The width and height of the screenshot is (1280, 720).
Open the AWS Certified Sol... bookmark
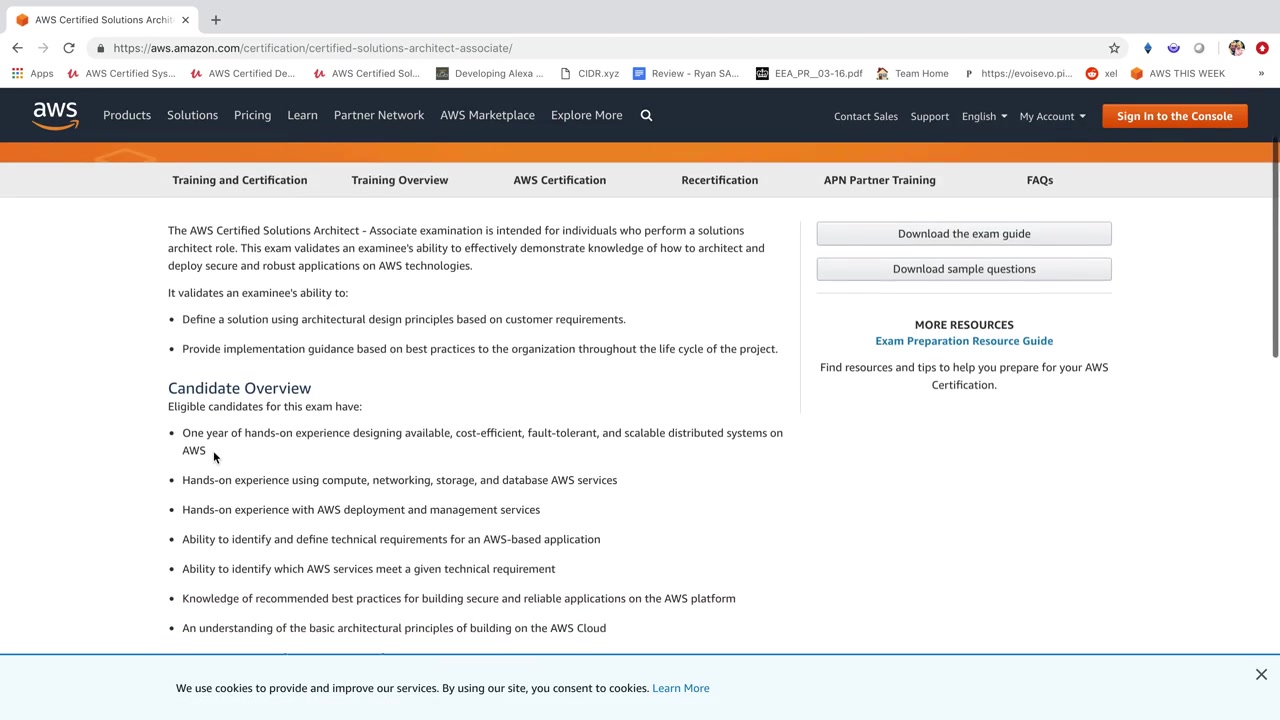367,73
